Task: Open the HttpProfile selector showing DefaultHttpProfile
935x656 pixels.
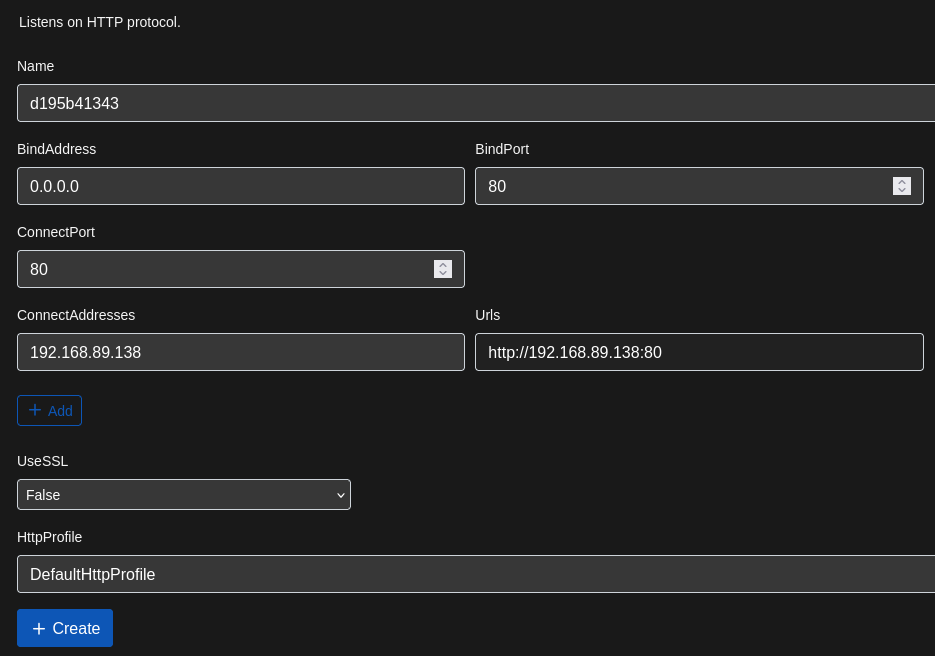Action: [475, 574]
